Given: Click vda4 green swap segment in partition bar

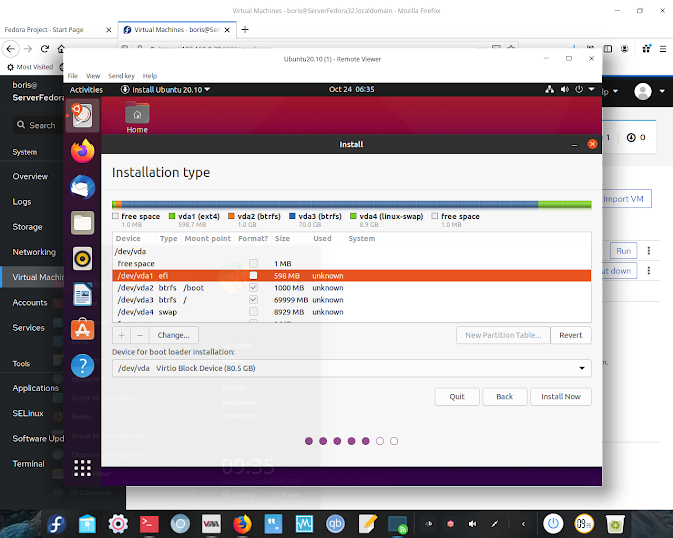Looking at the screenshot, I should click(564, 204).
